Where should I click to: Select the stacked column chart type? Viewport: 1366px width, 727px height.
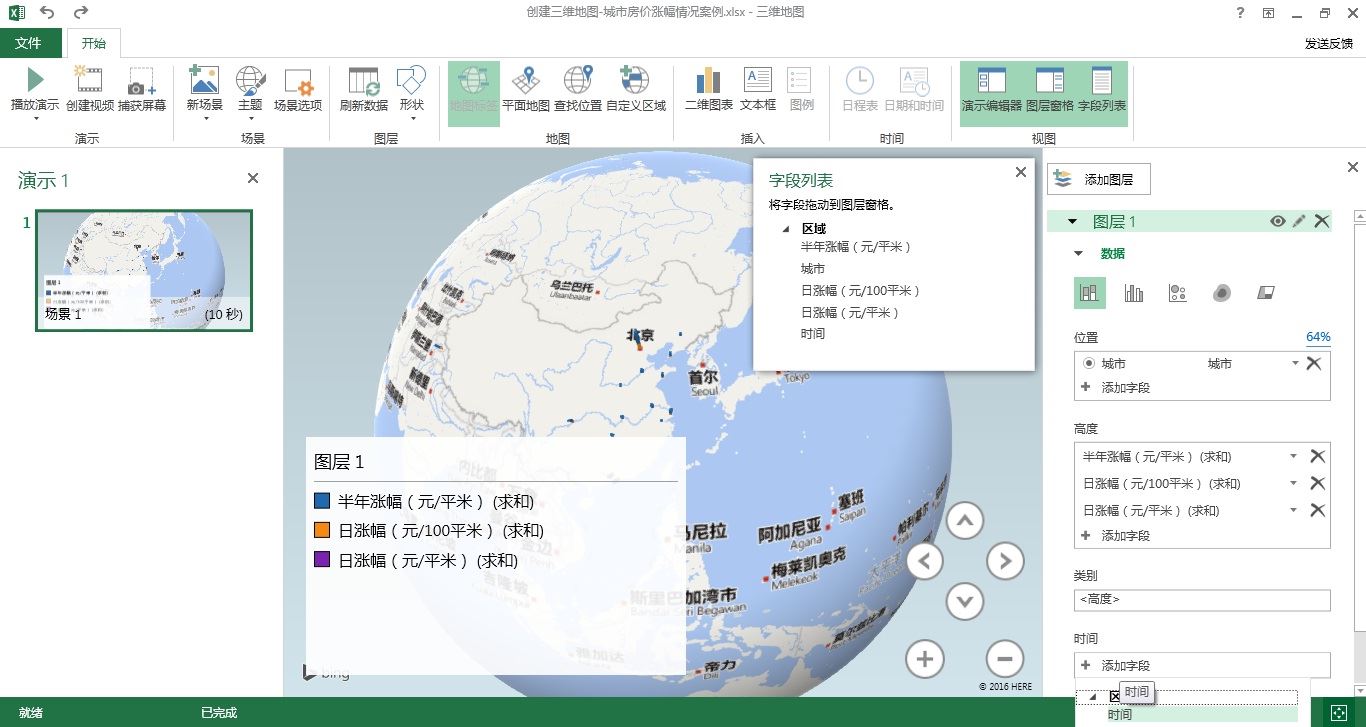(1090, 293)
